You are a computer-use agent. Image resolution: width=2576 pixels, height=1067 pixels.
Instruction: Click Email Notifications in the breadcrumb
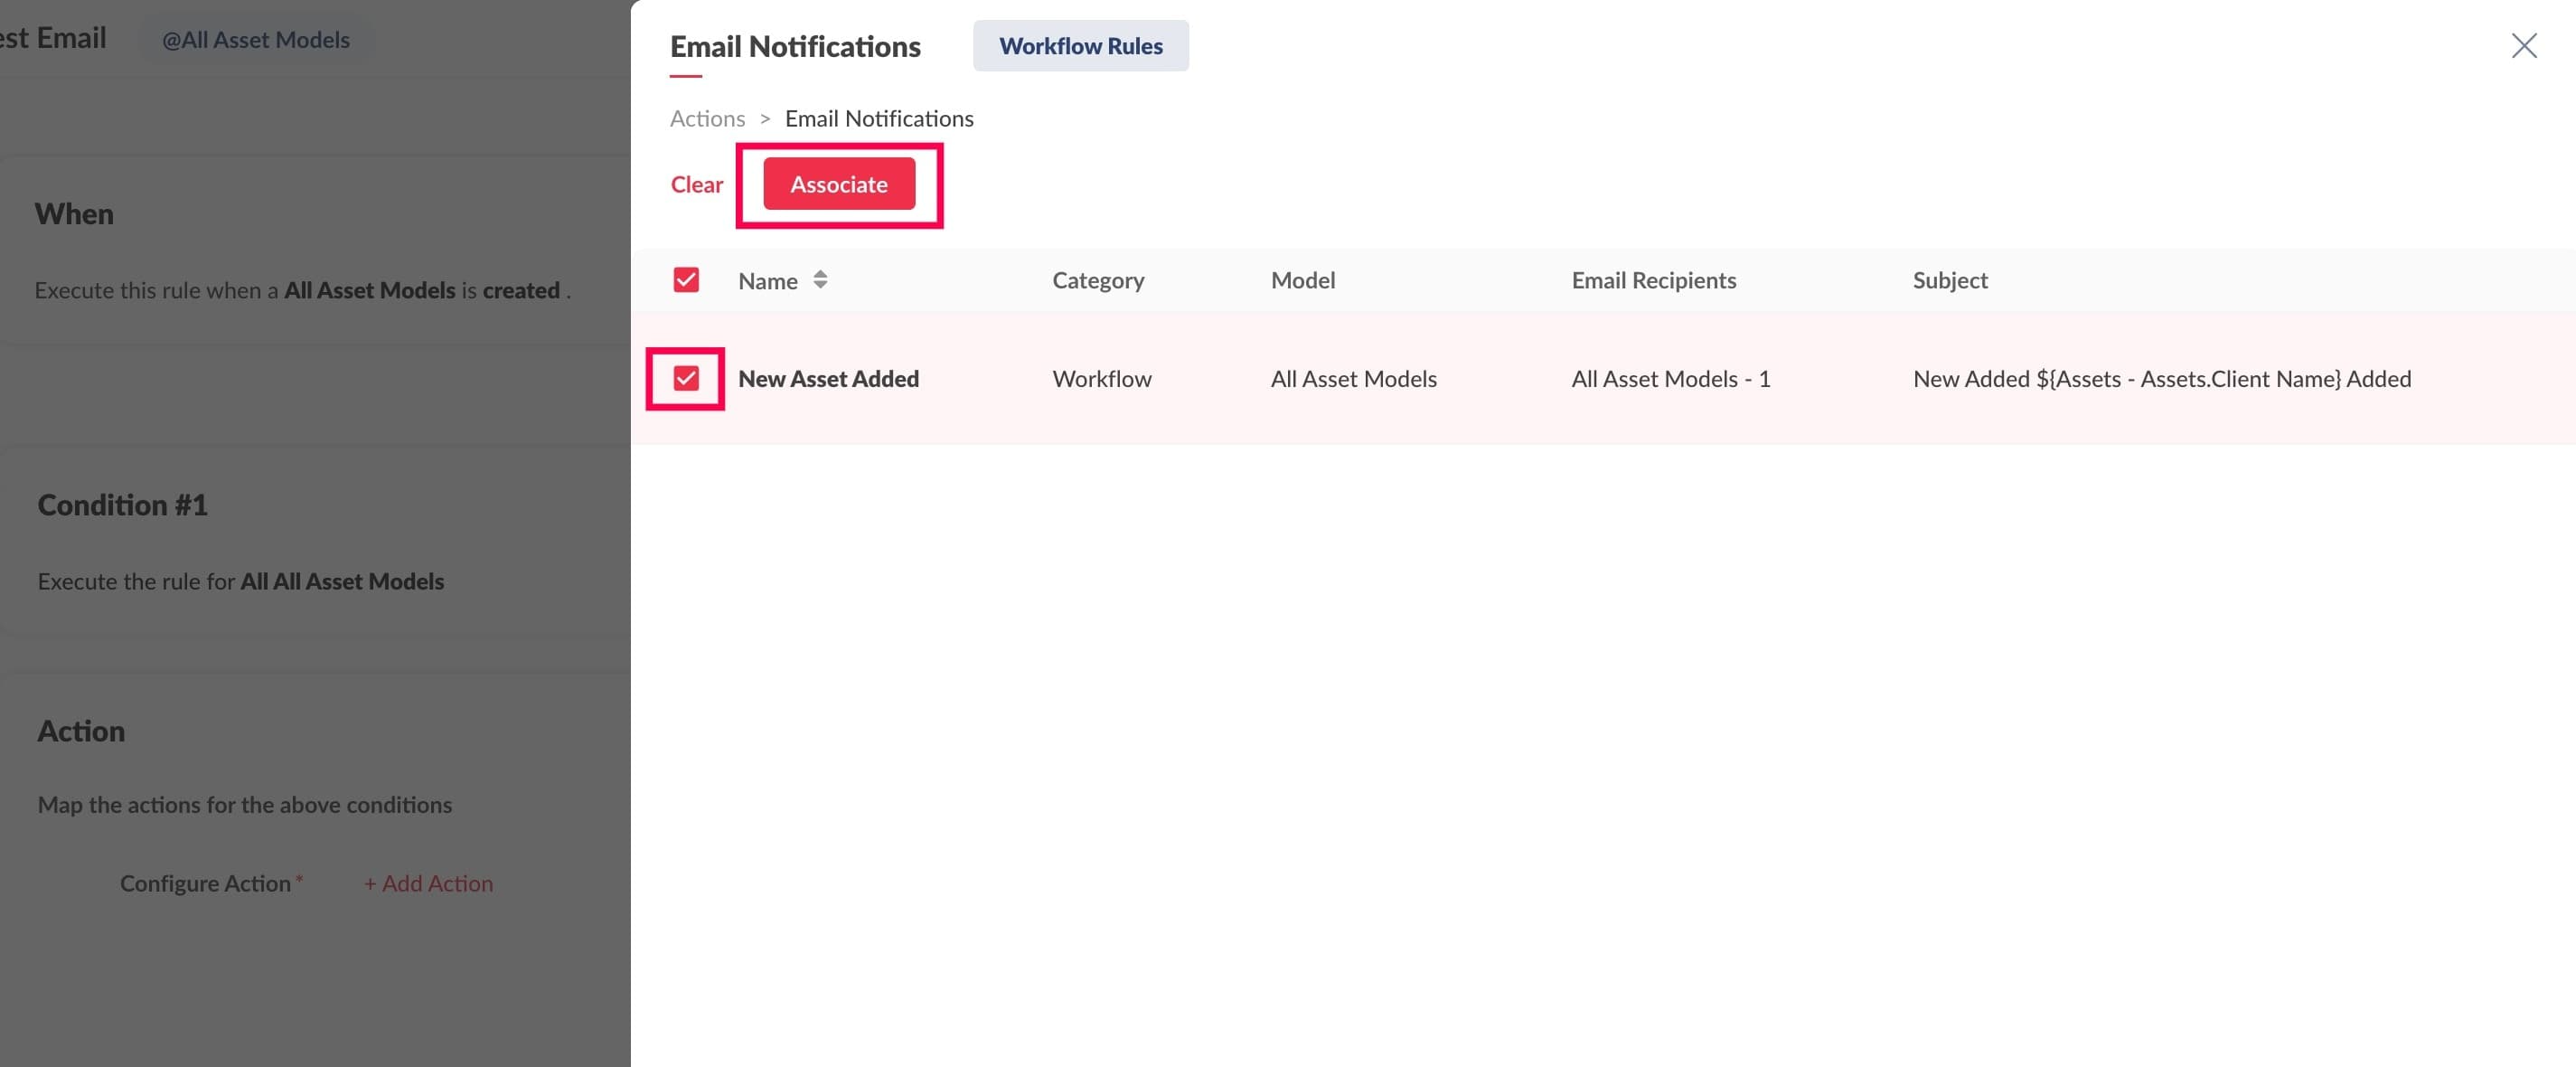tap(878, 119)
